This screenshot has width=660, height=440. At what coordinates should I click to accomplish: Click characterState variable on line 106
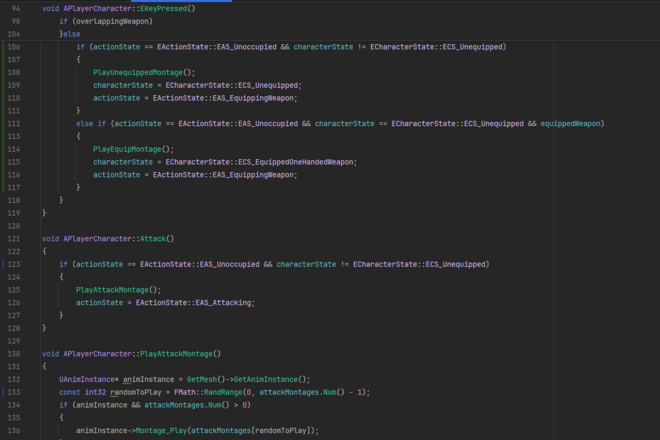click(323, 47)
